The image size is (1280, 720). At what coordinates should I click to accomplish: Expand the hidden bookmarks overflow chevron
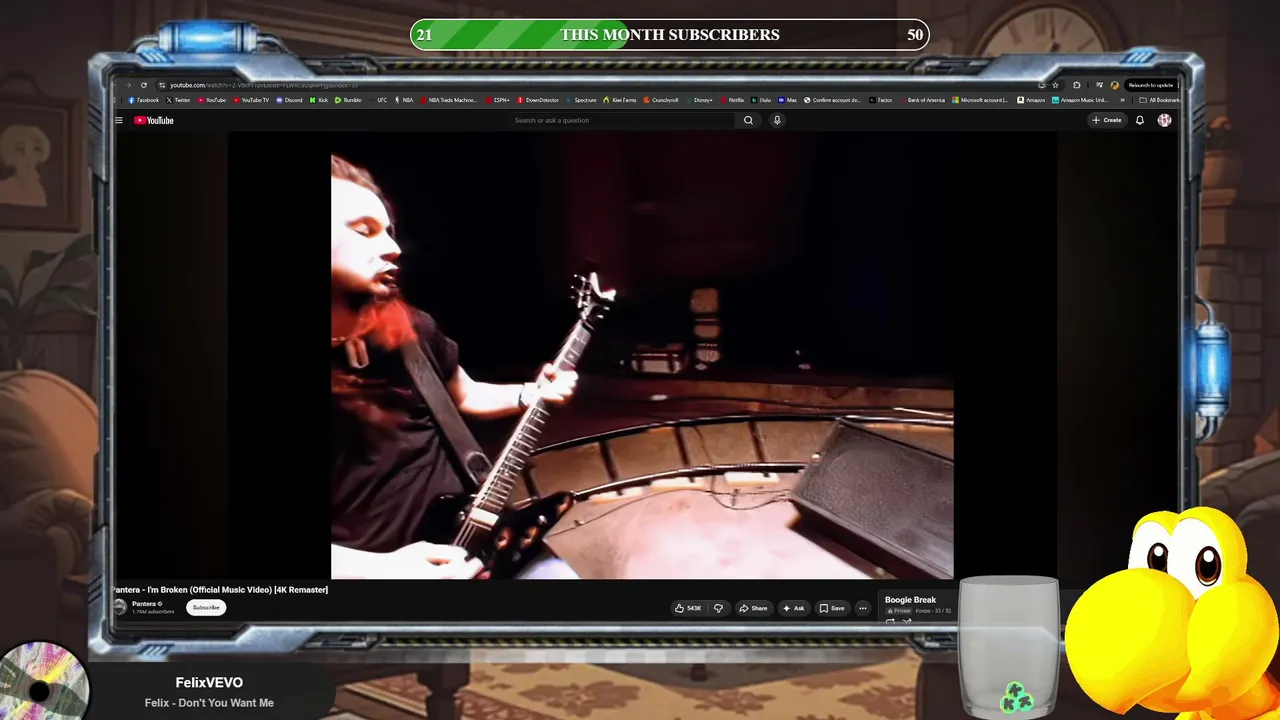point(1122,100)
